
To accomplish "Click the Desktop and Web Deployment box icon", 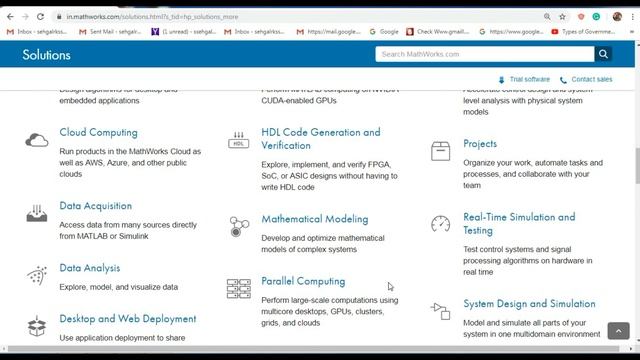I will pyautogui.click(x=37, y=326).
